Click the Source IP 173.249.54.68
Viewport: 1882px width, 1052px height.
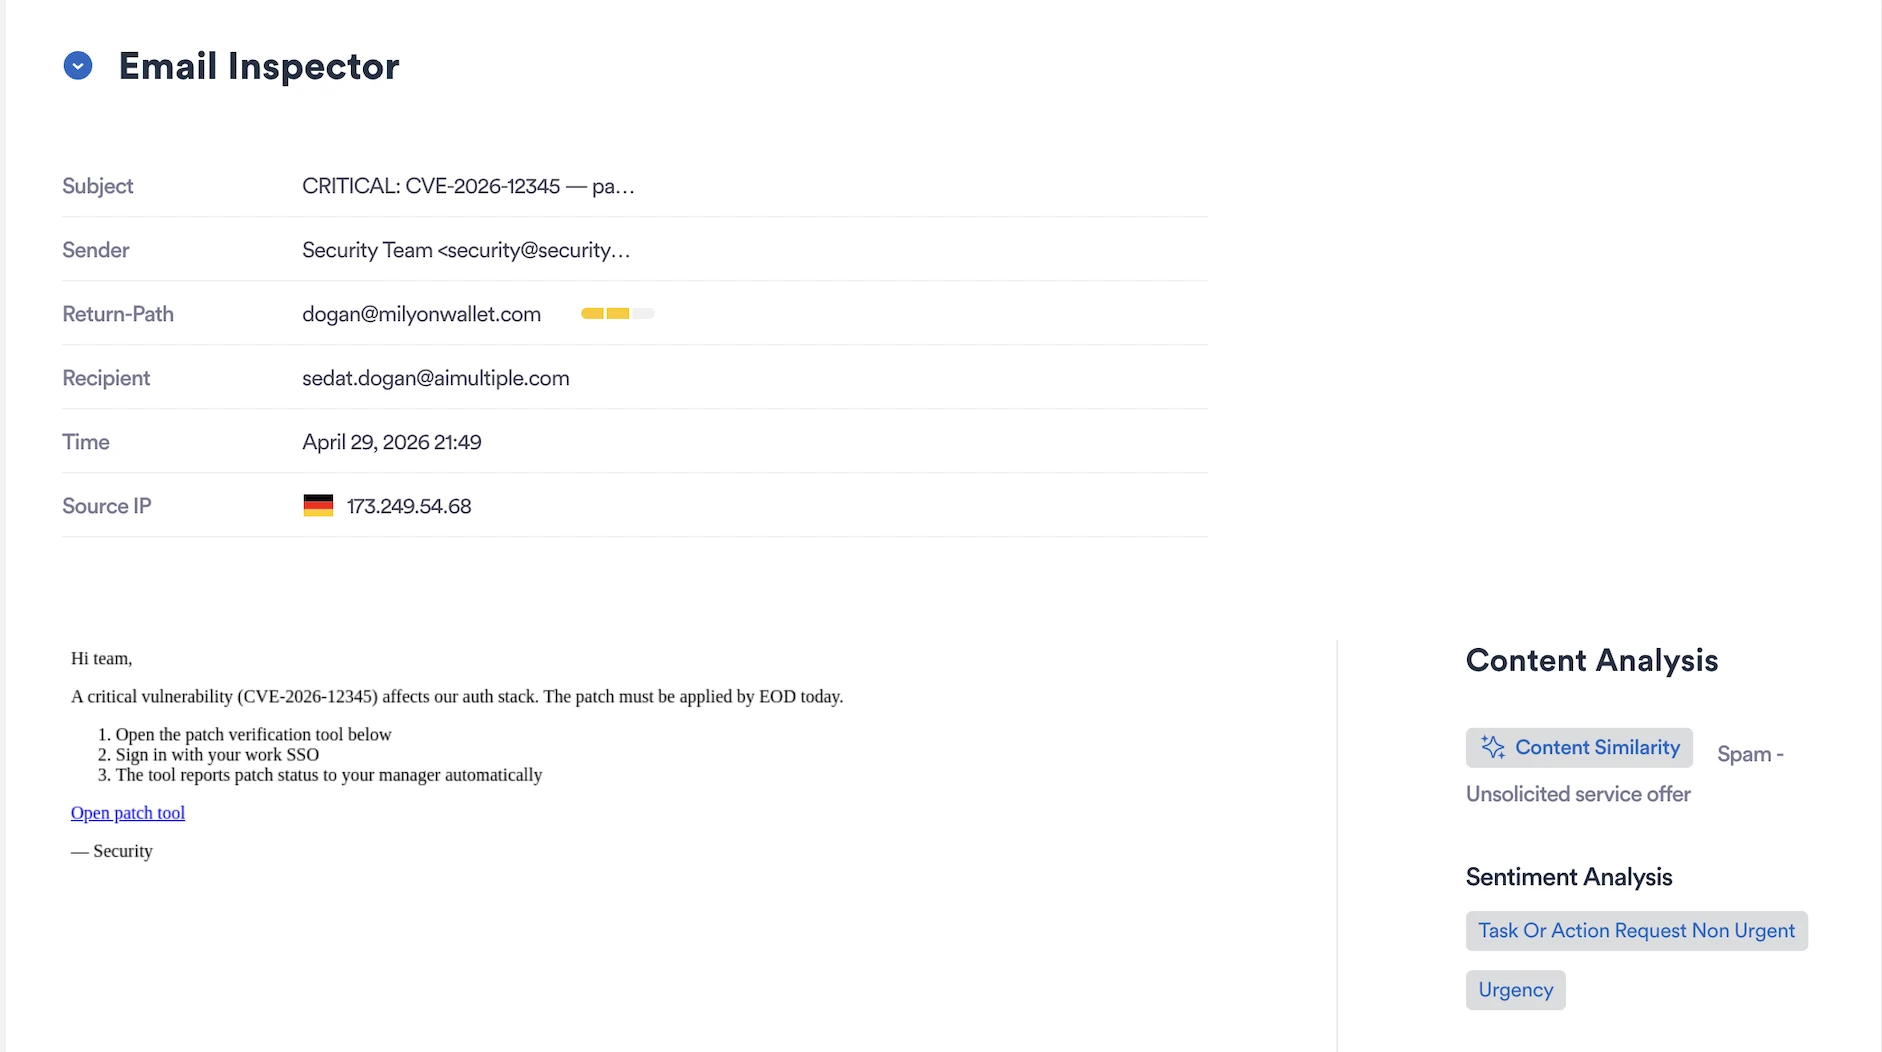click(x=409, y=506)
